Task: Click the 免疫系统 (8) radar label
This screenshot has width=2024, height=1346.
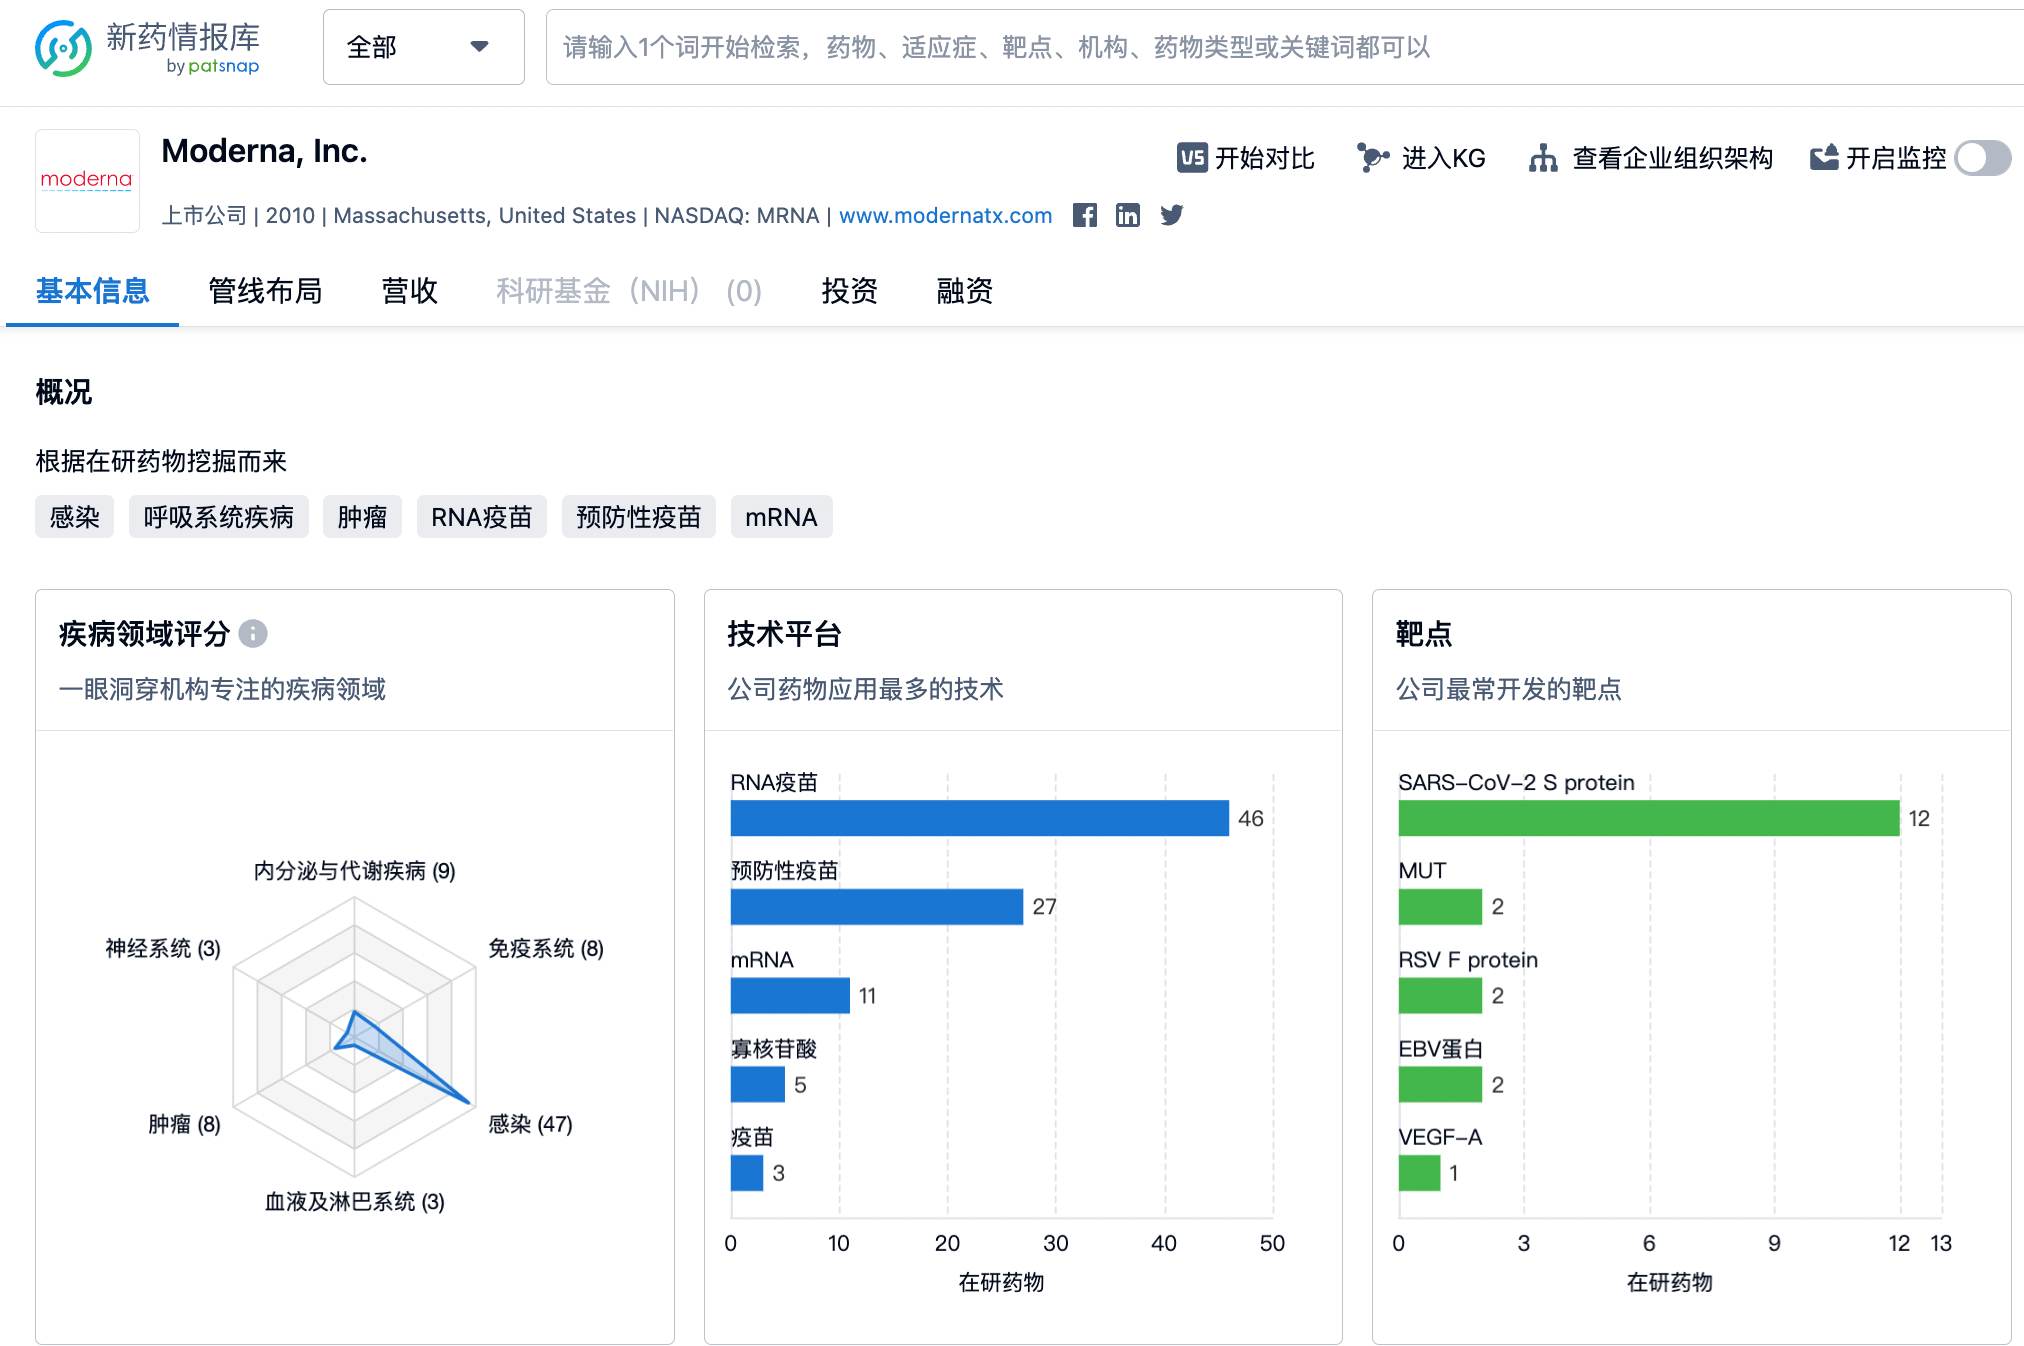Action: (x=546, y=948)
